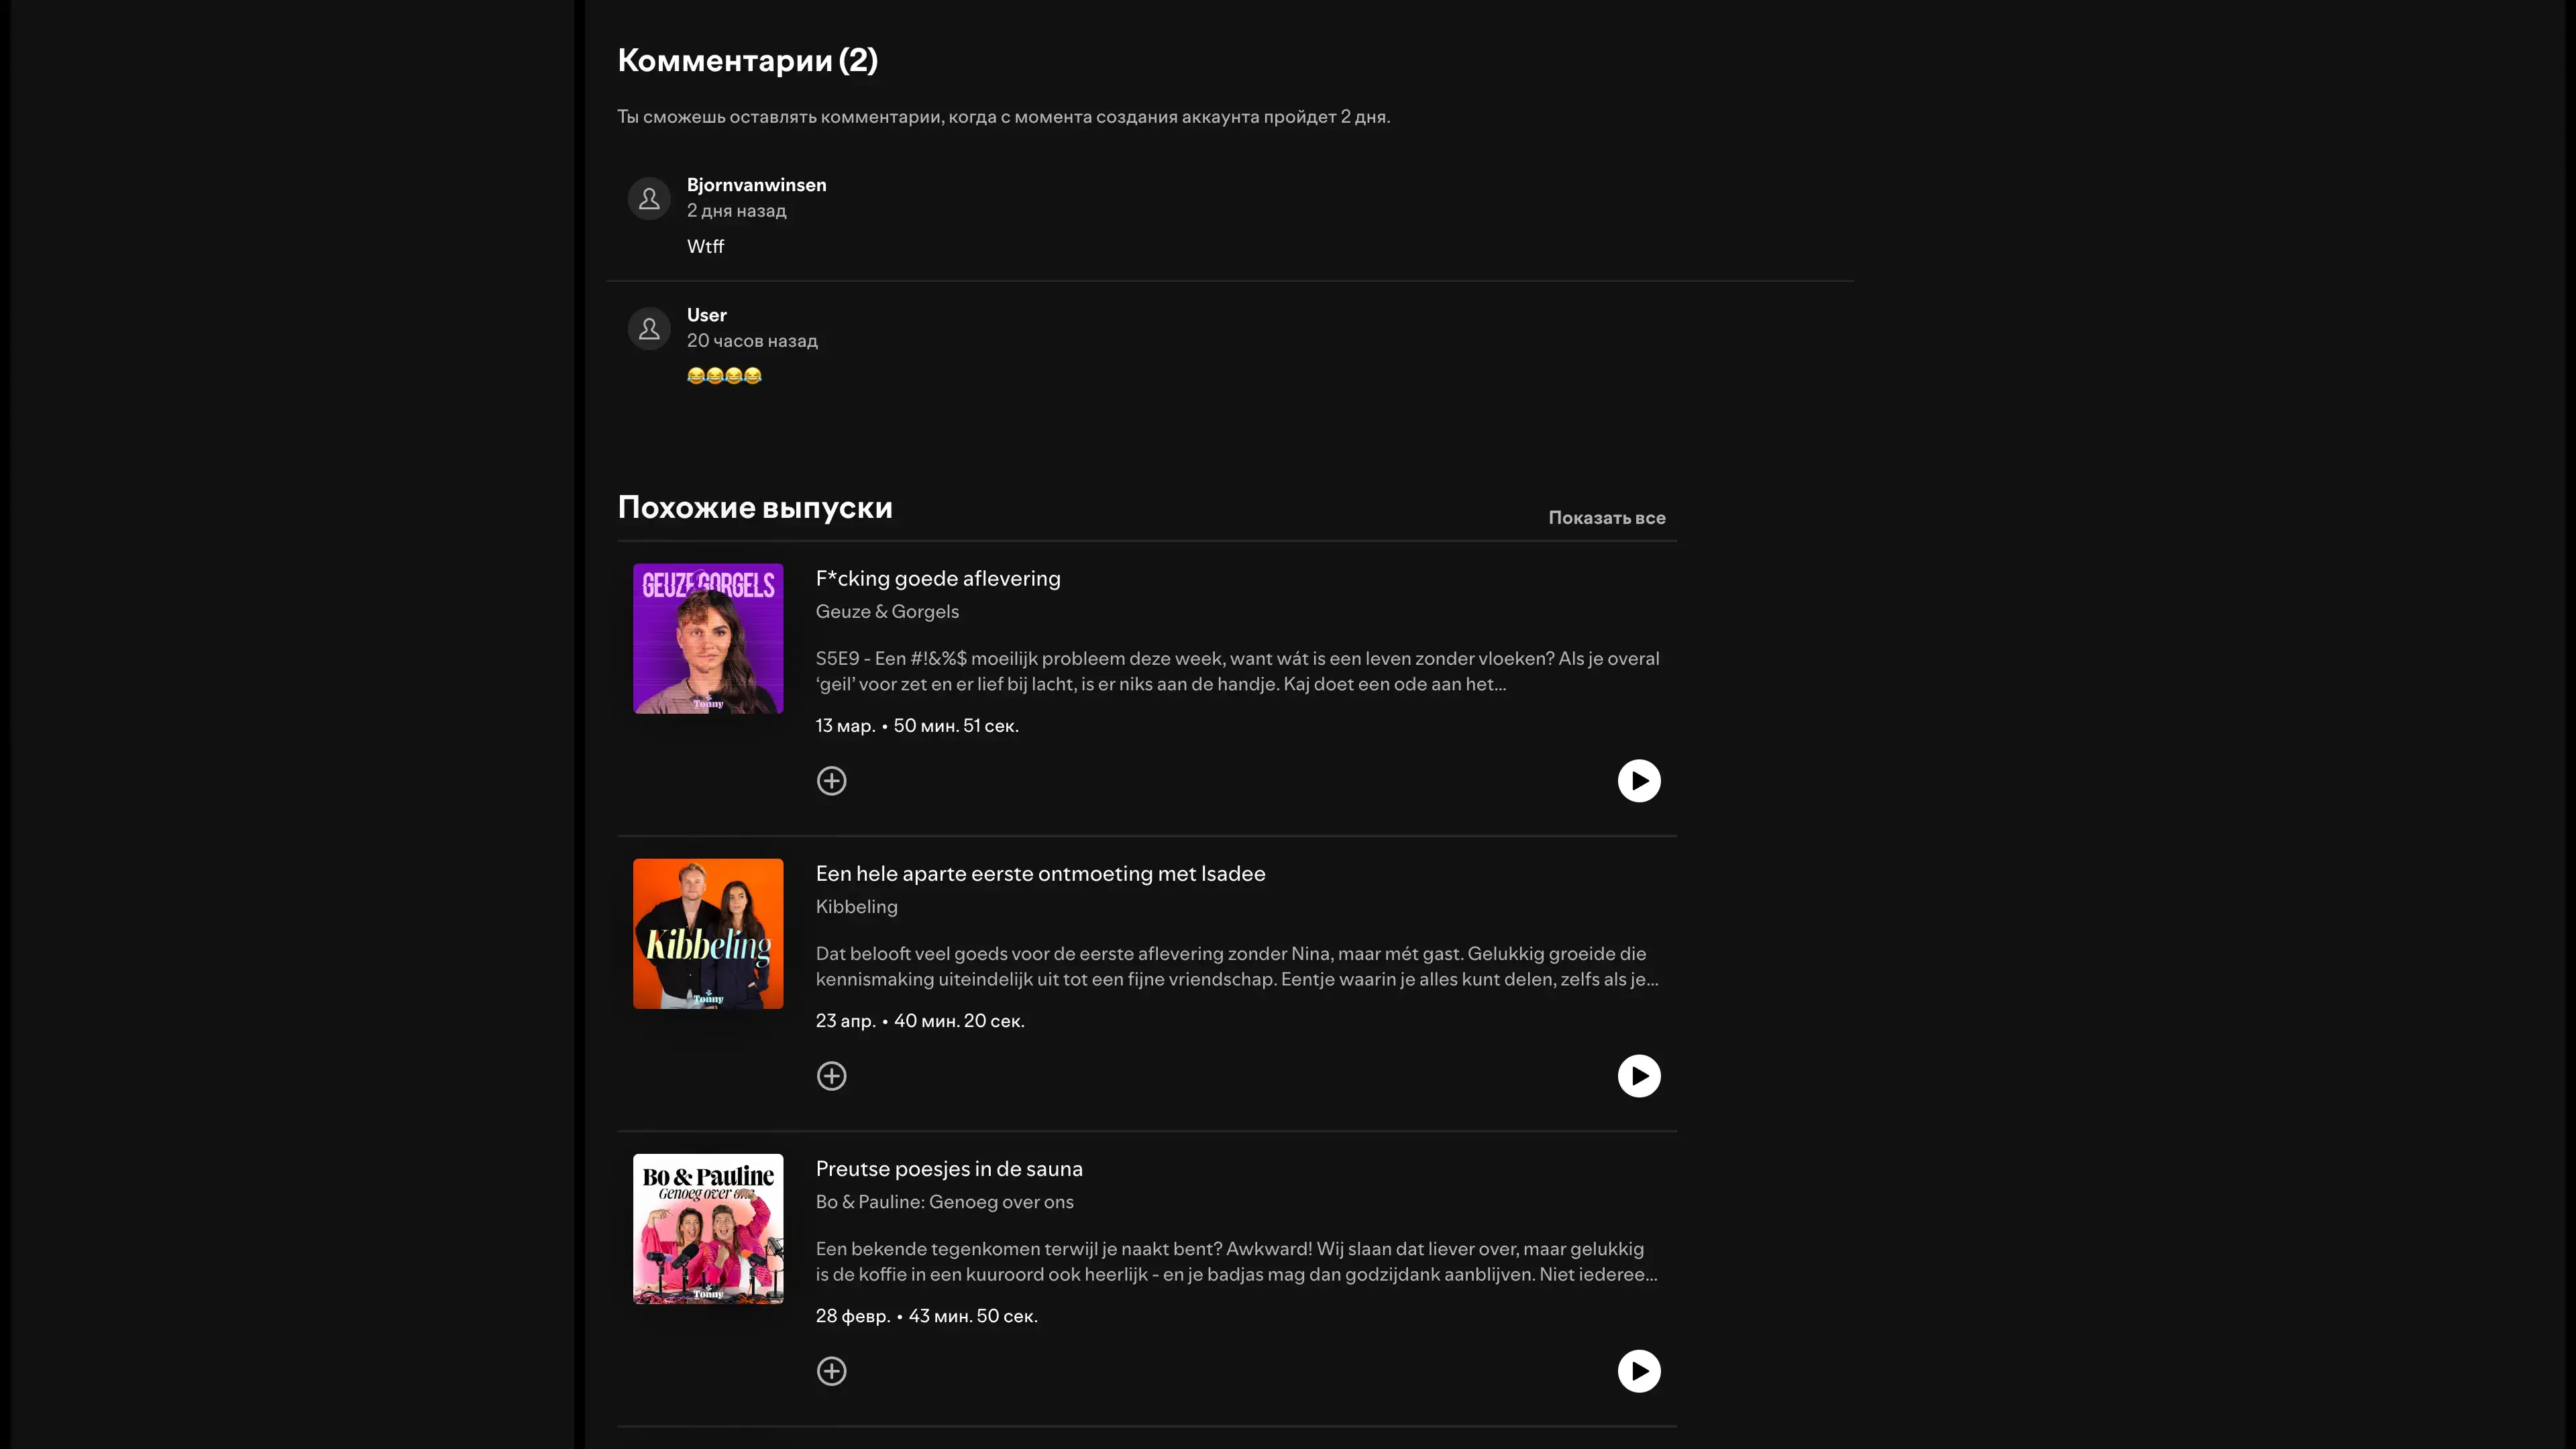Open commenter Bjornvanwinsen's username
This screenshot has width=2576, height=1449.
coord(756,185)
